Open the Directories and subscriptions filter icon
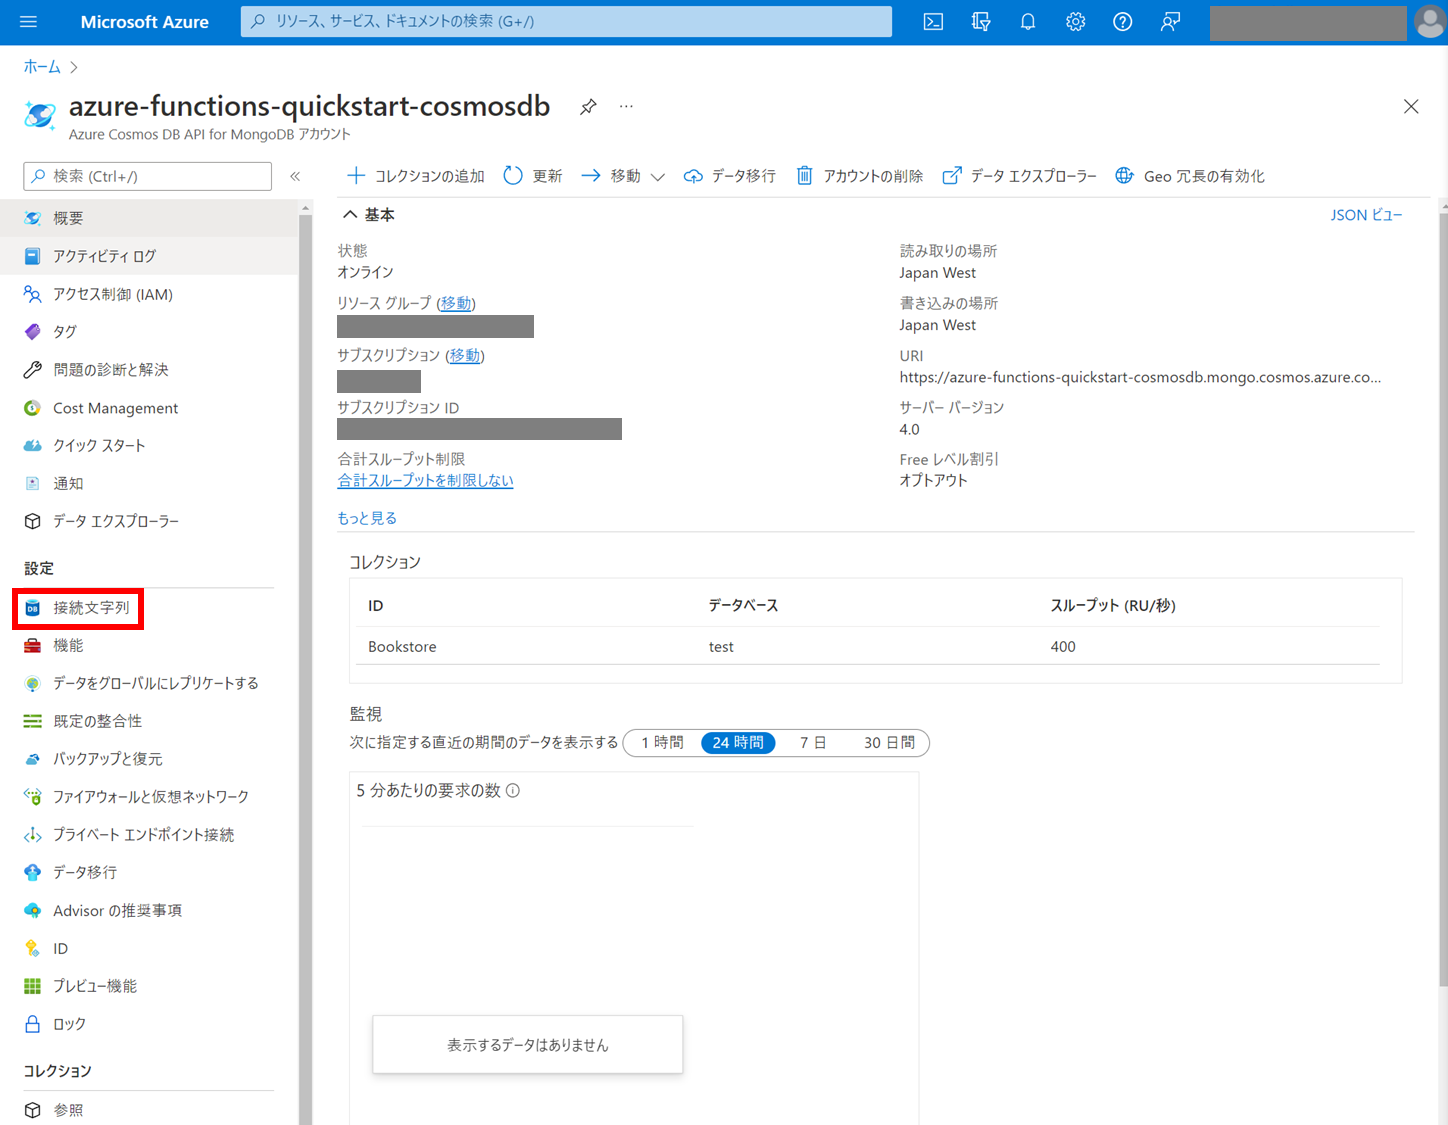 tap(981, 22)
